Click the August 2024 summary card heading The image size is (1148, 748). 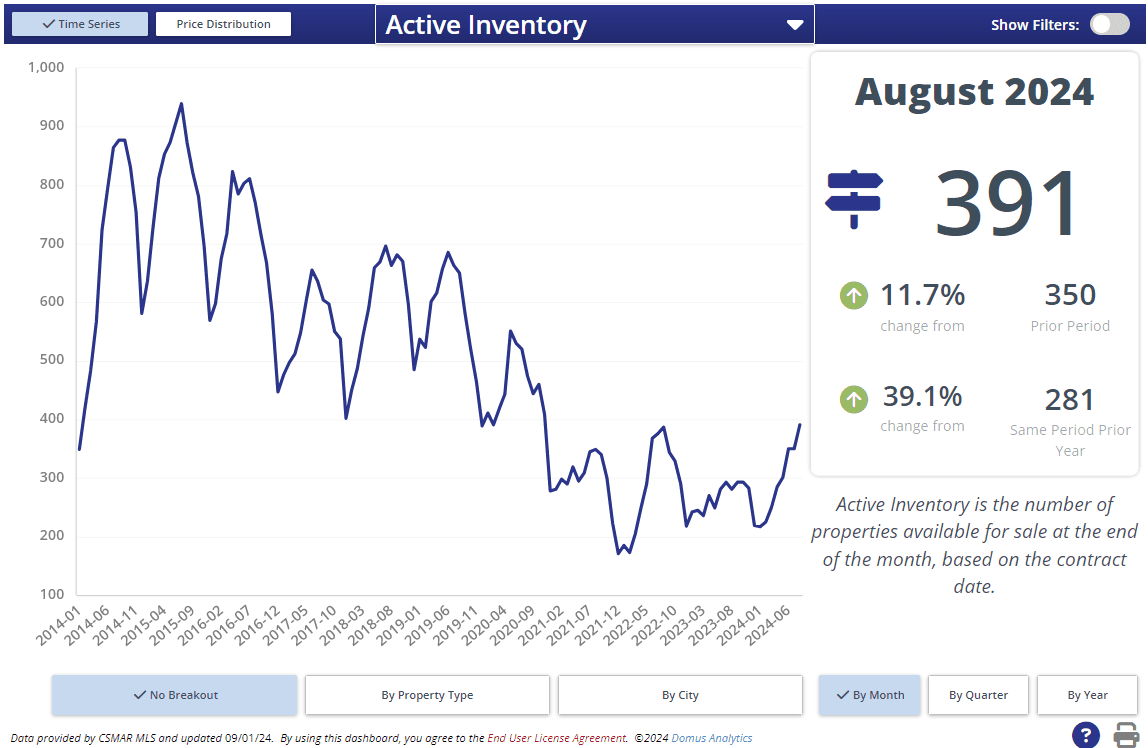974,92
